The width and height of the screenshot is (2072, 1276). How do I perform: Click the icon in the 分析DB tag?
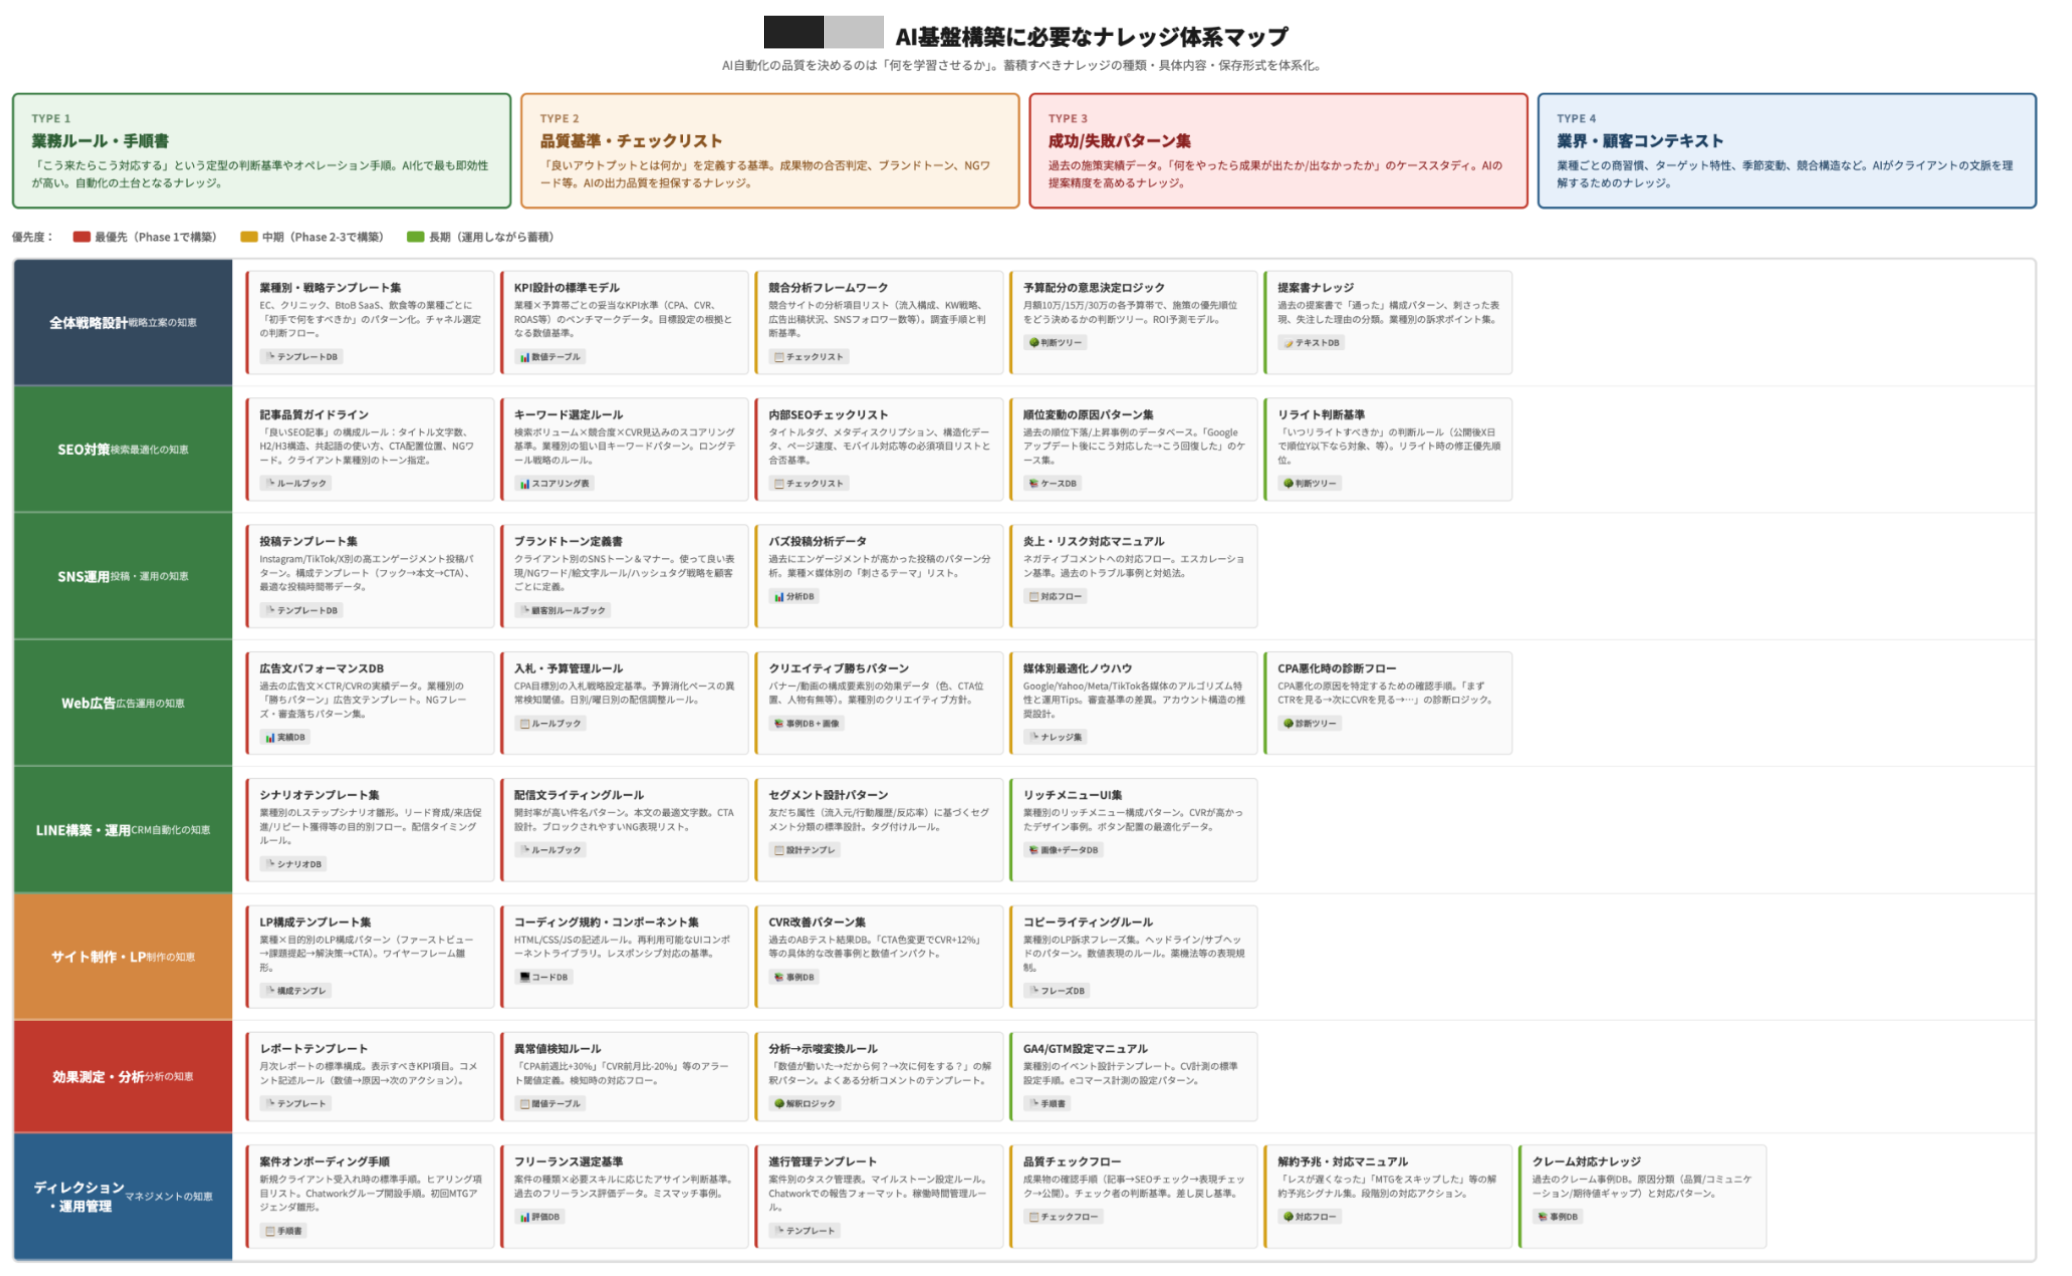(x=779, y=597)
